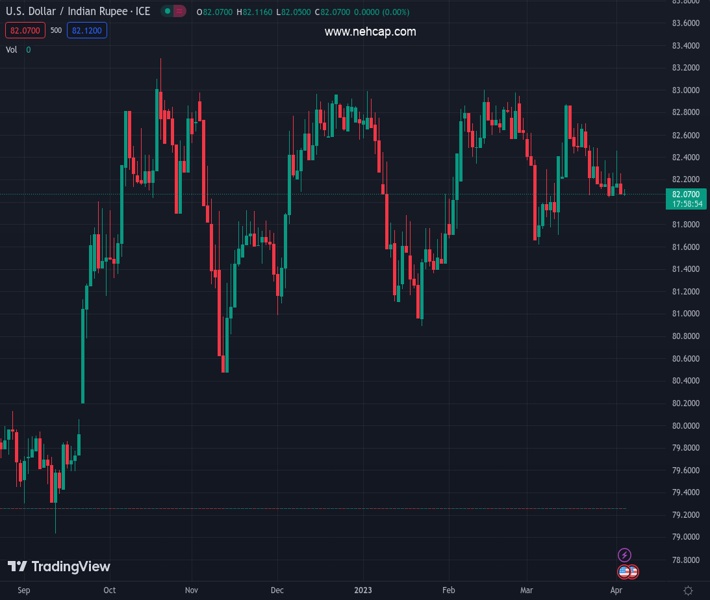Click the Dec label on time axis
This screenshot has height=600, width=710.
(277, 591)
